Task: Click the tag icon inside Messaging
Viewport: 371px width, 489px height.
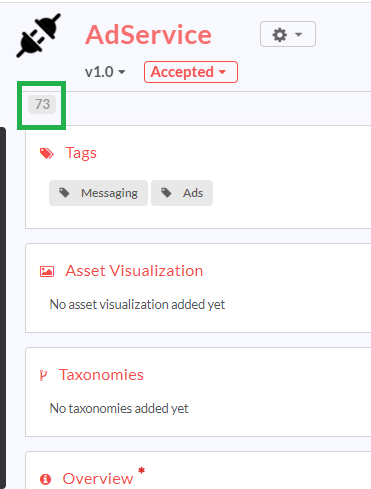Action: point(64,193)
